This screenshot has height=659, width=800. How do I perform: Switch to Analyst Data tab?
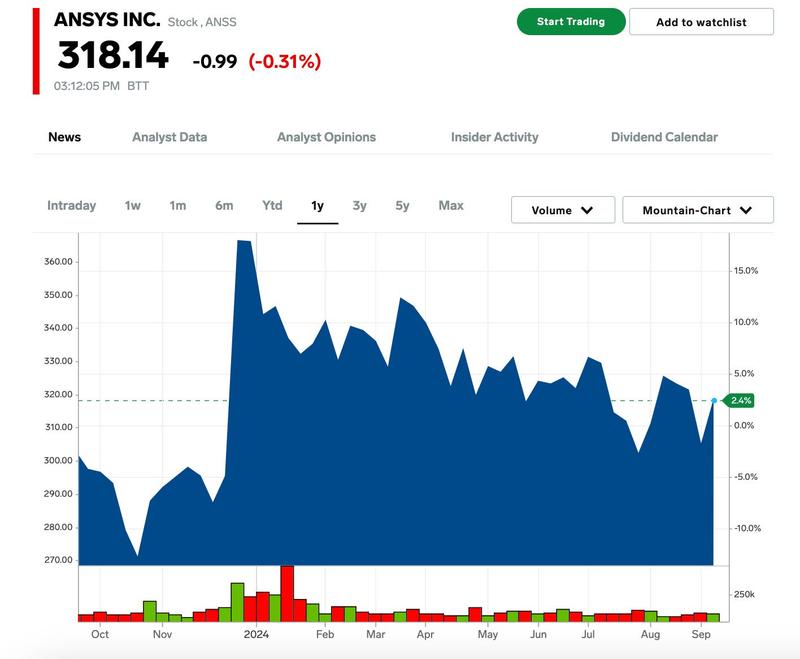pyautogui.click(x=169, y=137)
